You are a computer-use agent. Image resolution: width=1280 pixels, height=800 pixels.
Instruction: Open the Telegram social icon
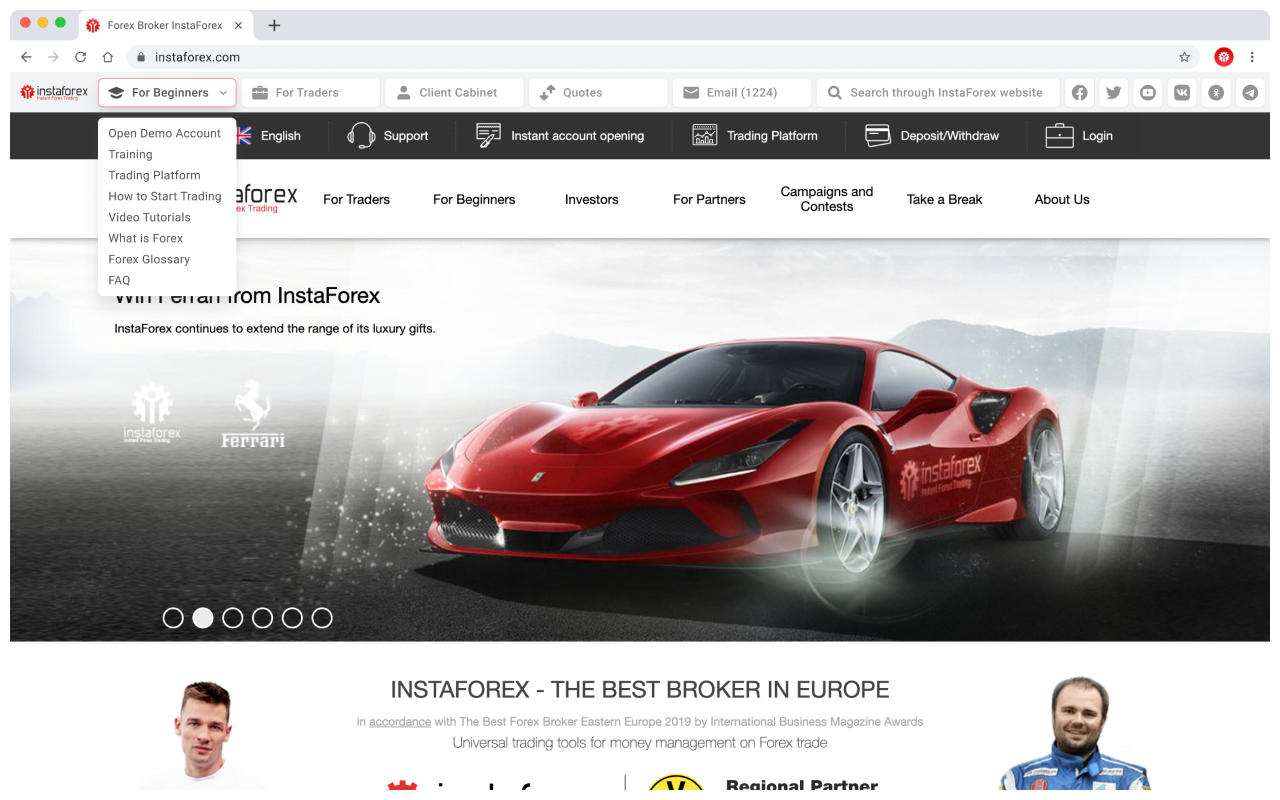(1250, 93)
